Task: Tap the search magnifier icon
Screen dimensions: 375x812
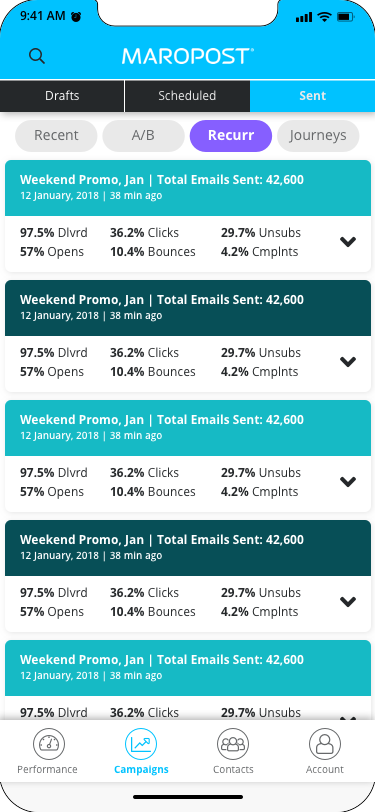Action: pos(37,56)
